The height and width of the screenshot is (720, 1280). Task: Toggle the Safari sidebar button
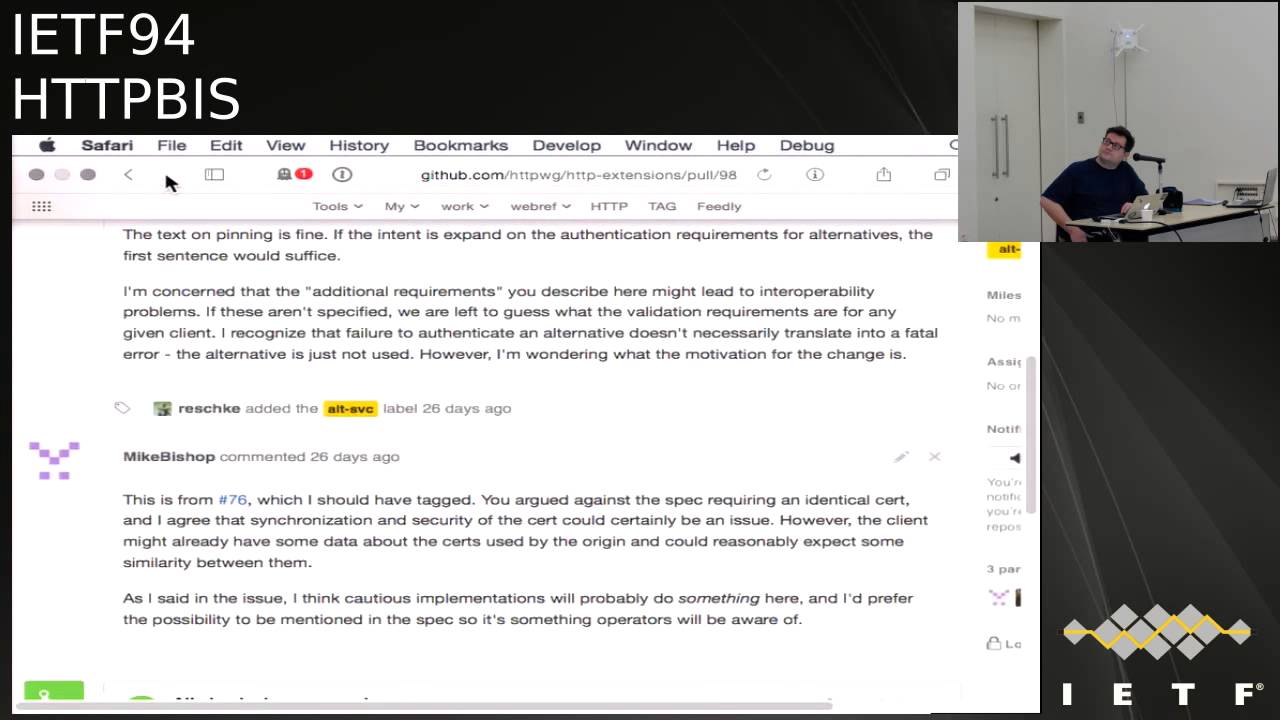[x=214, y=175]
